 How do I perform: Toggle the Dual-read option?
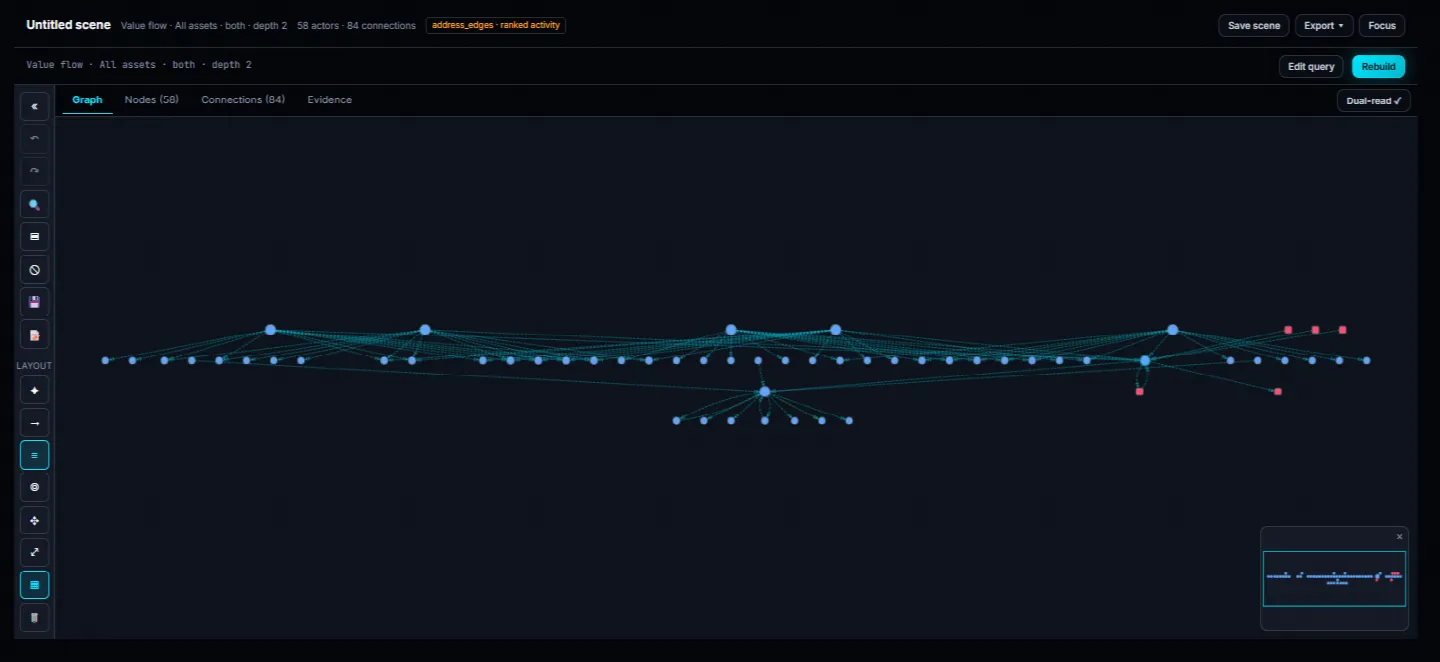click(x=1373, y=101)
